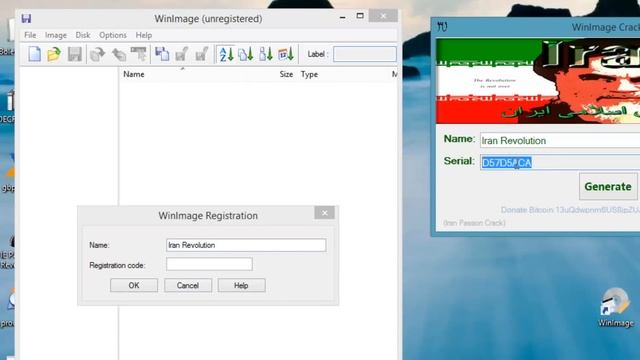Click the Serial field in crack window
Image resolution: width=640 pixels, height=360 pixels.
coord(560,162)
